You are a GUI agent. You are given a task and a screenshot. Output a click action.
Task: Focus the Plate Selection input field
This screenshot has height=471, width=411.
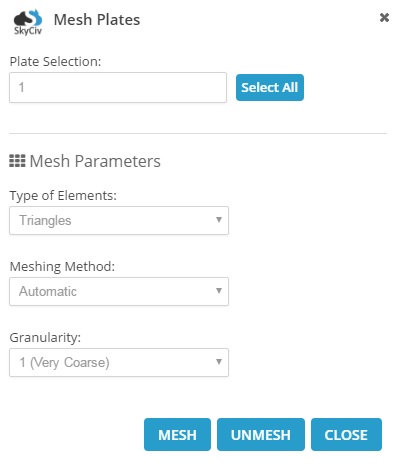tap(118, 88)
